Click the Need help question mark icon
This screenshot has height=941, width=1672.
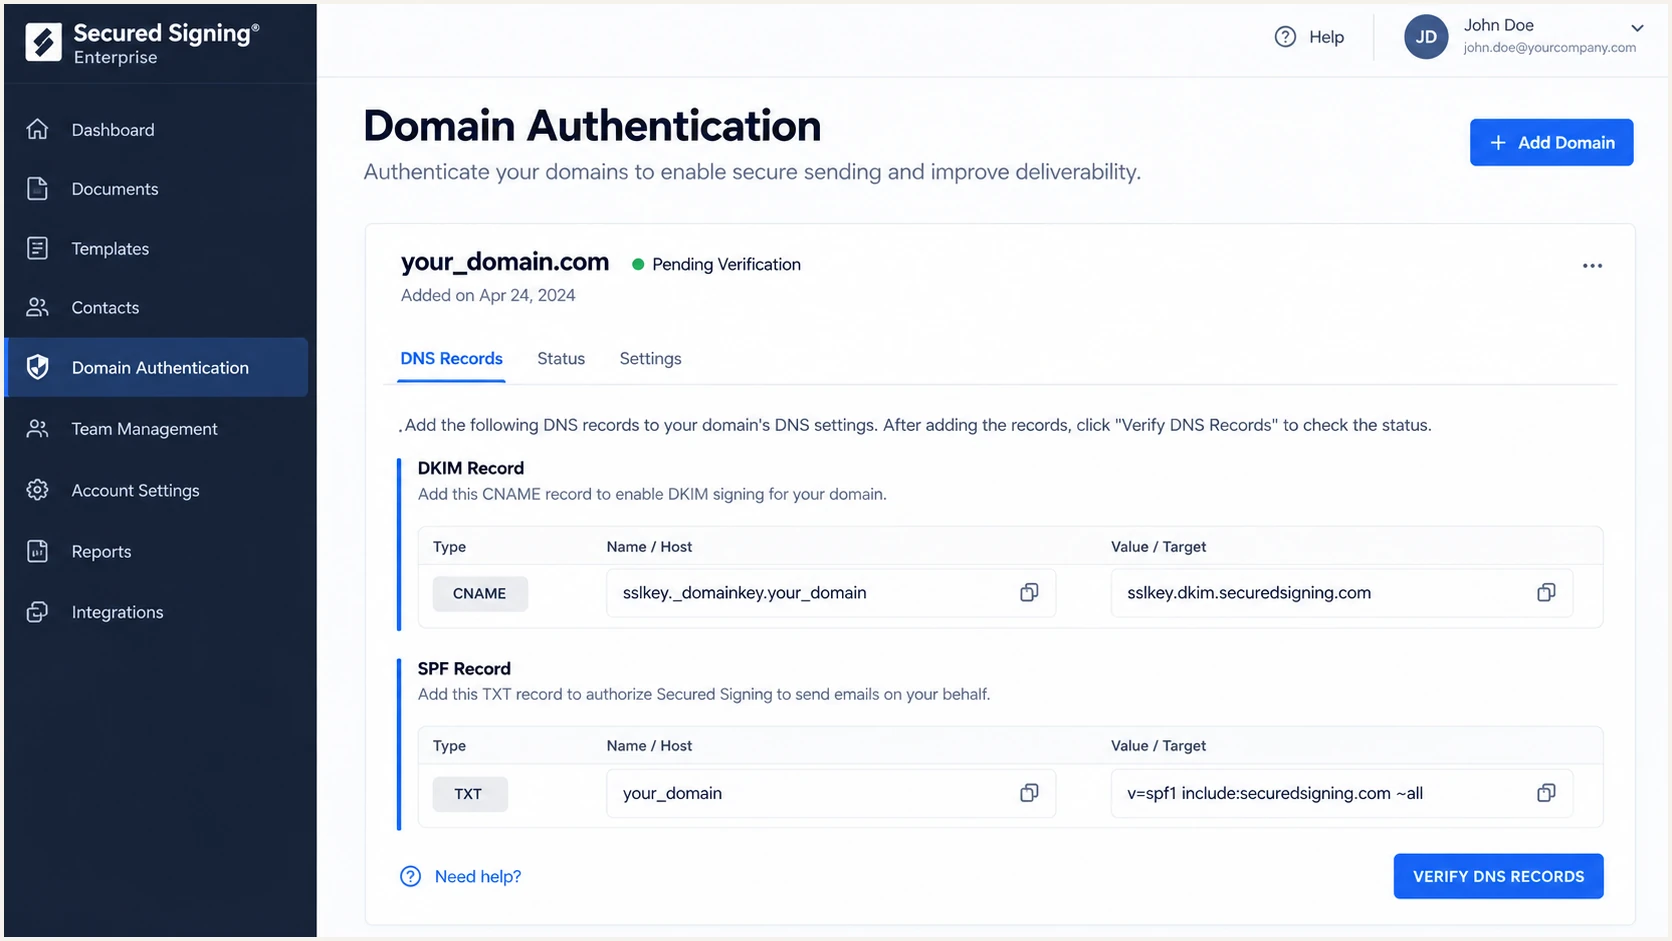[x=411, y=877]
